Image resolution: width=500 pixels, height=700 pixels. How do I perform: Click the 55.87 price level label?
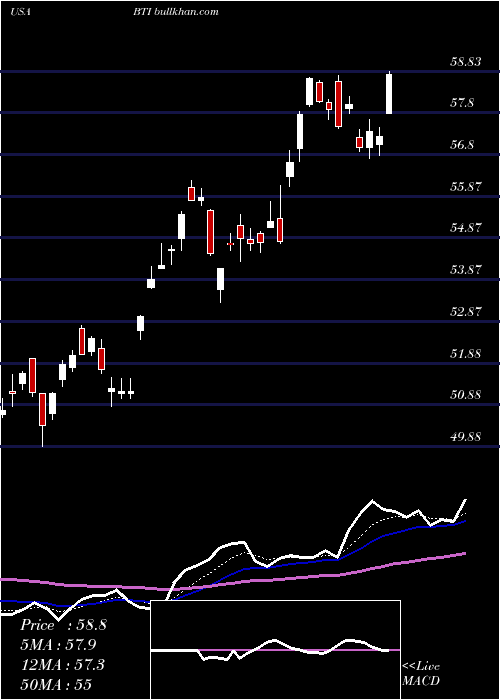click(x=466, y=186)
